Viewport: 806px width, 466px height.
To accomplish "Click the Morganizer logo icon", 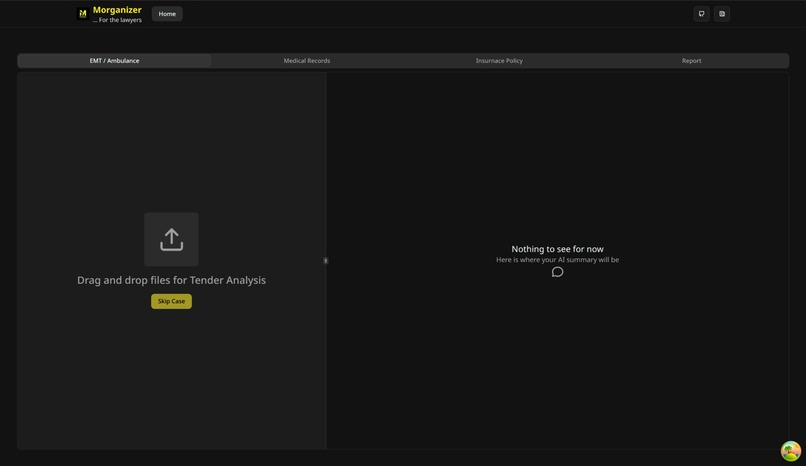I will coord(82,14).
